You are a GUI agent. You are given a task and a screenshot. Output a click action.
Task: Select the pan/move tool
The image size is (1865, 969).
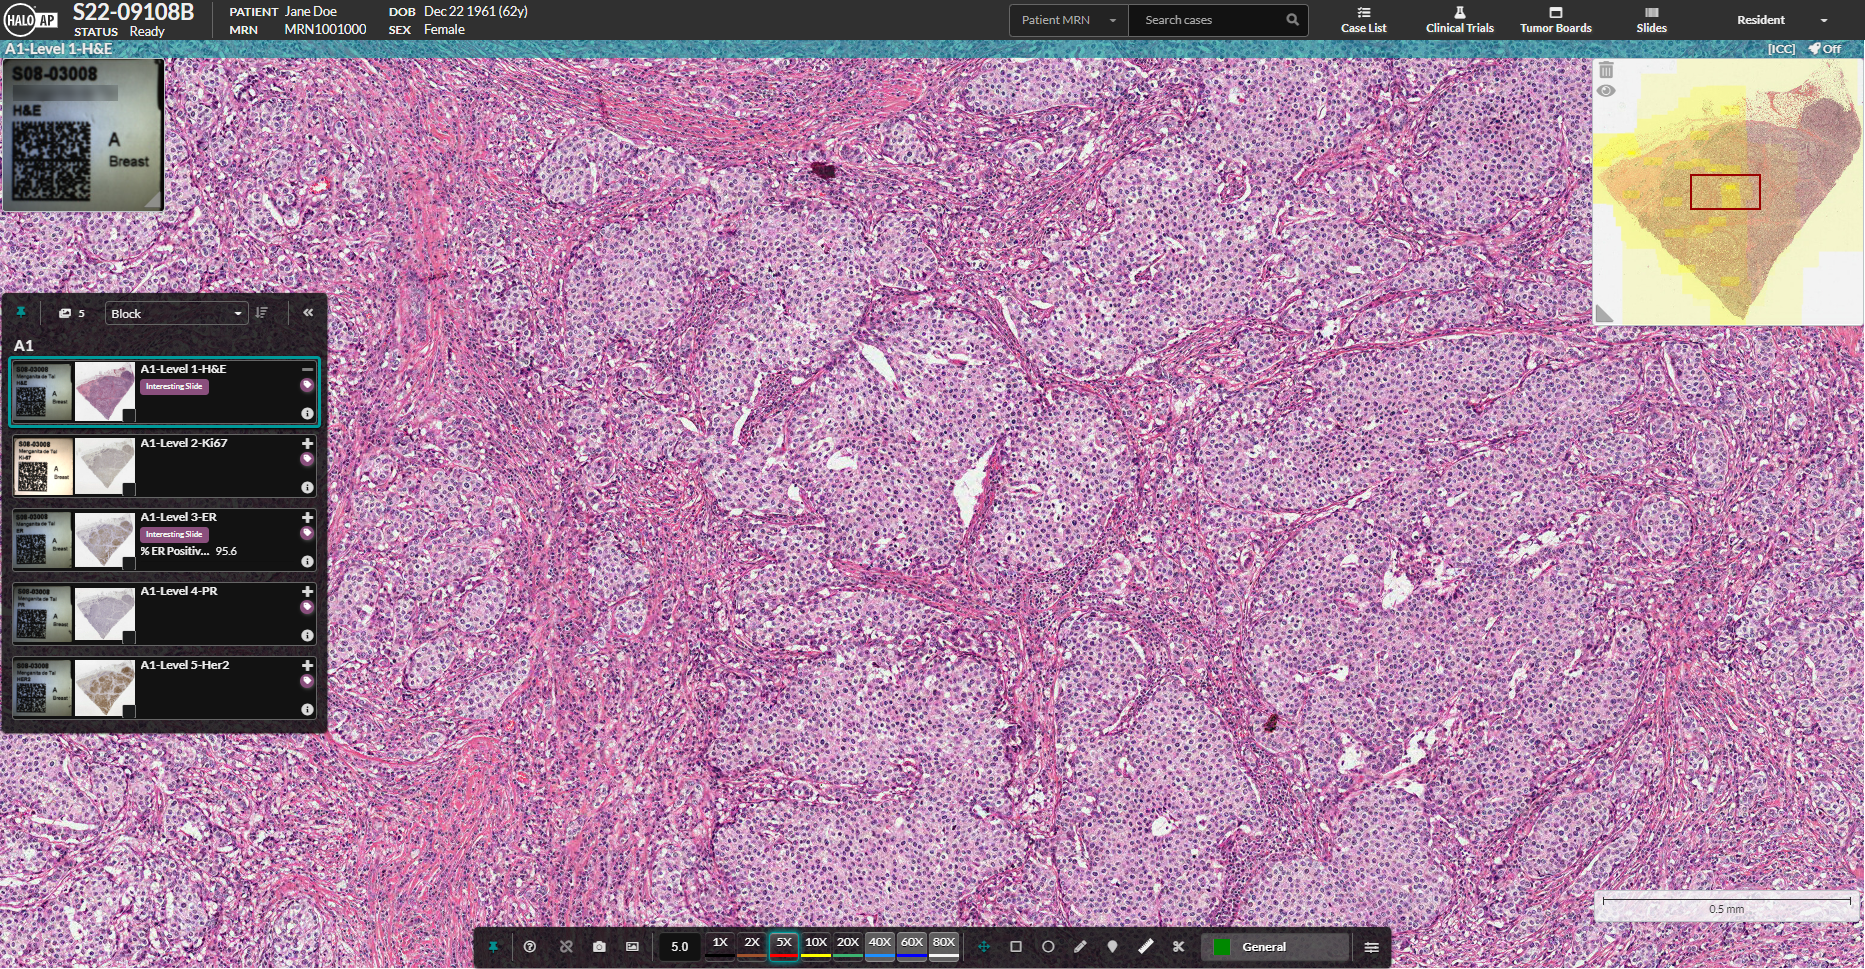(984, 947)
